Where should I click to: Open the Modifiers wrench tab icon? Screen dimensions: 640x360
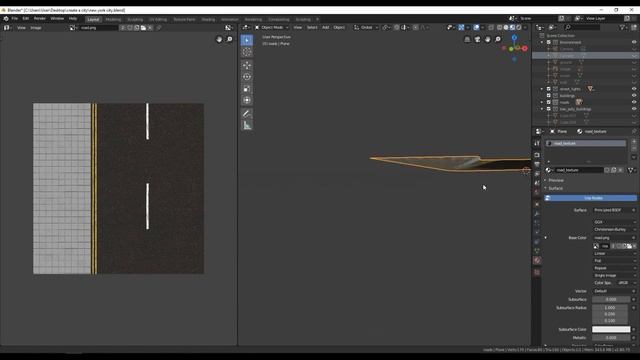coord(537,213)
